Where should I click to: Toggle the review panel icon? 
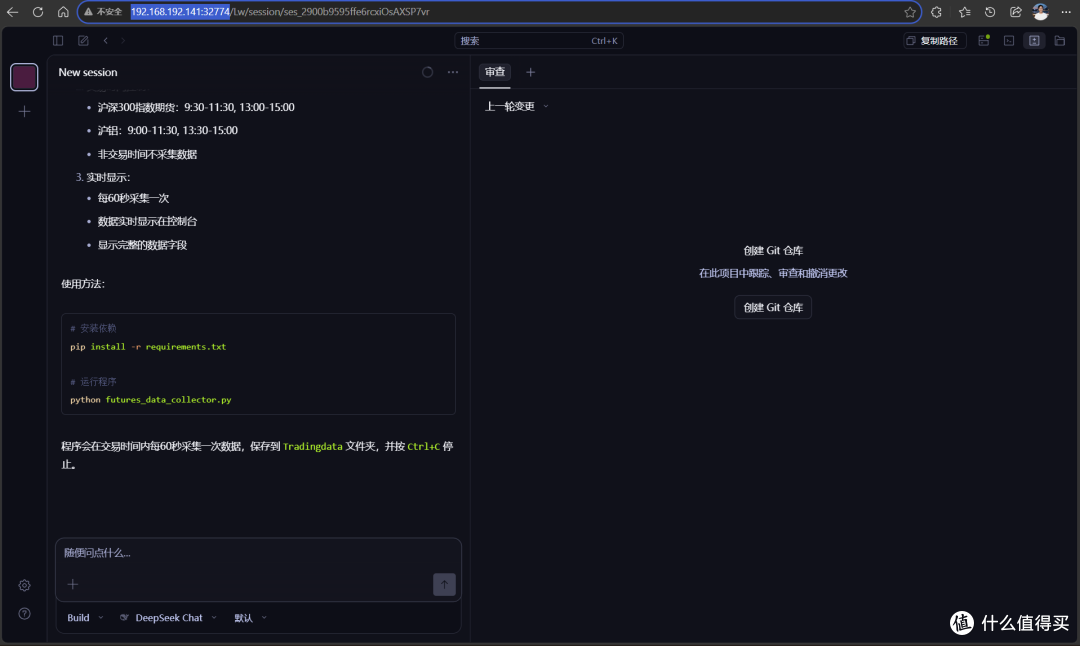pyautogui.click(x=1035, y=41)
